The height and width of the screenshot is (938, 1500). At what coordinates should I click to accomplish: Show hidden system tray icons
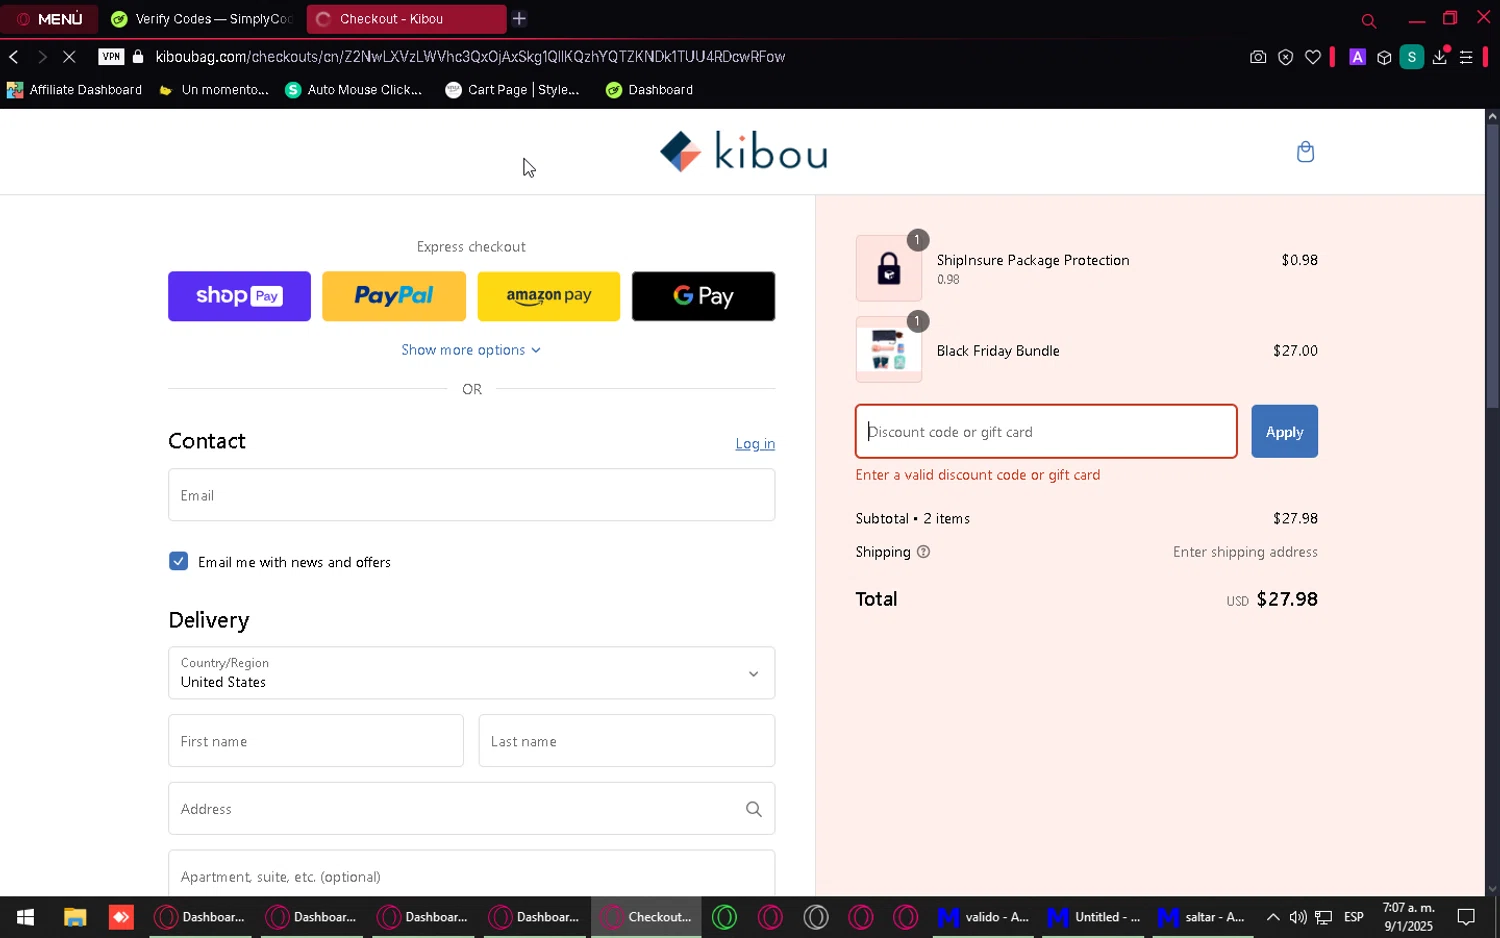[x=1273, y=917]
